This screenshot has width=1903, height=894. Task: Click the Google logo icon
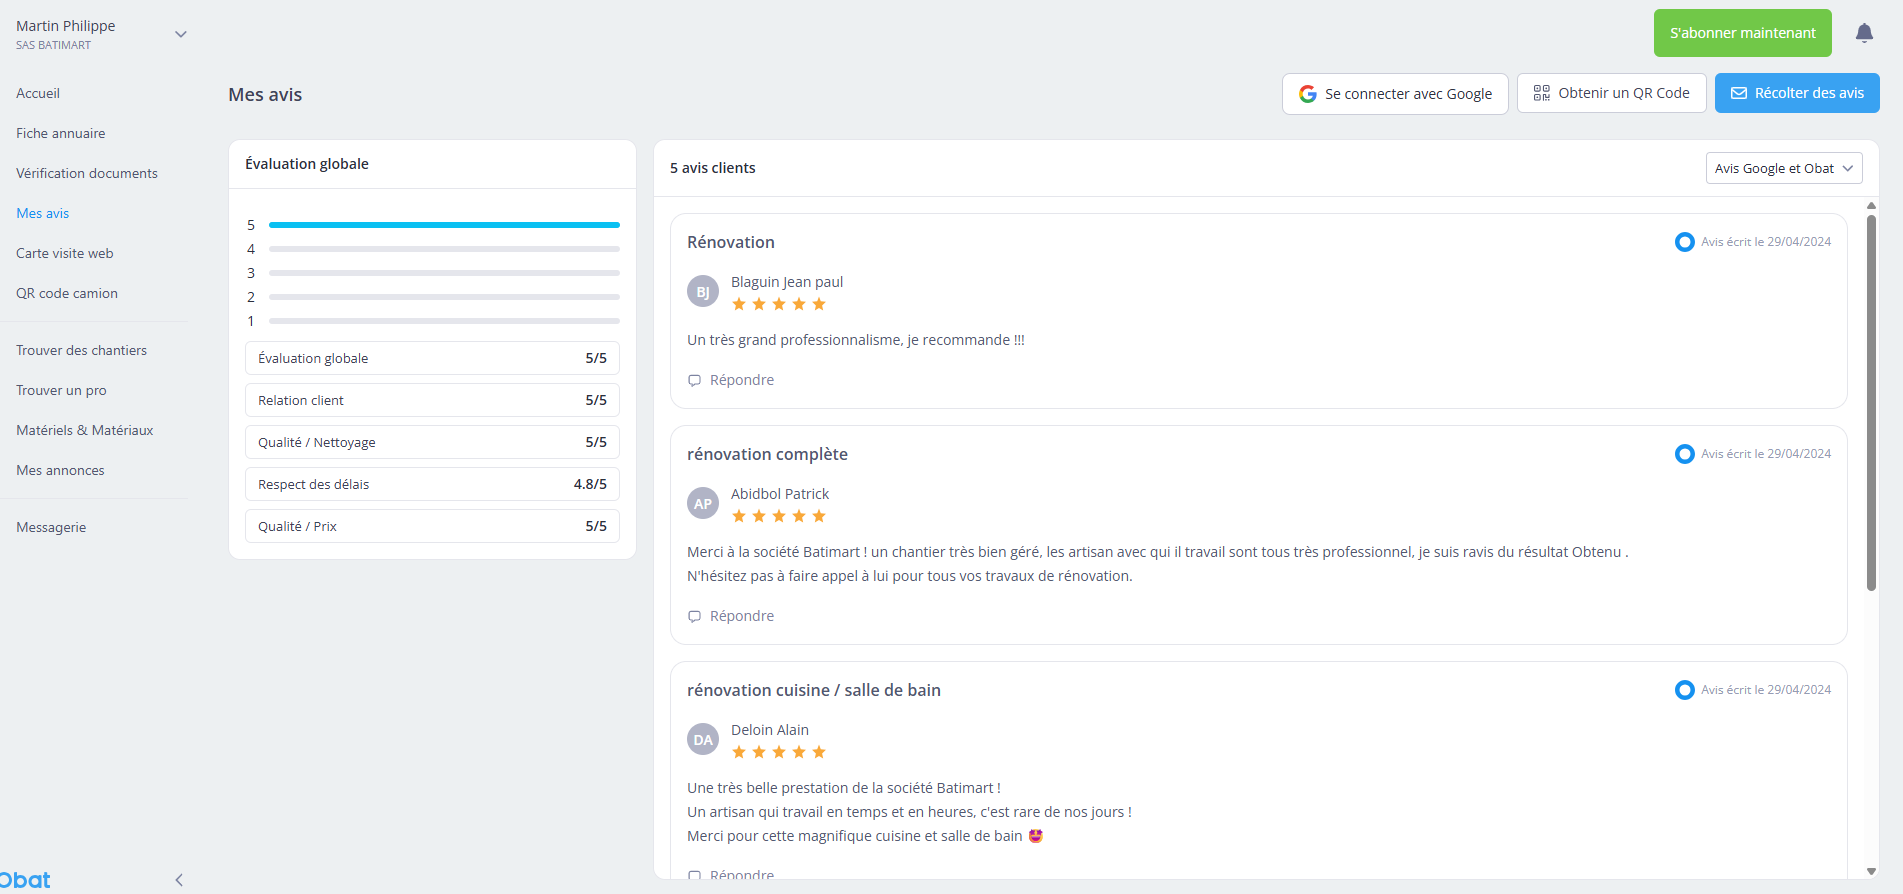[x=1307, y=94]
